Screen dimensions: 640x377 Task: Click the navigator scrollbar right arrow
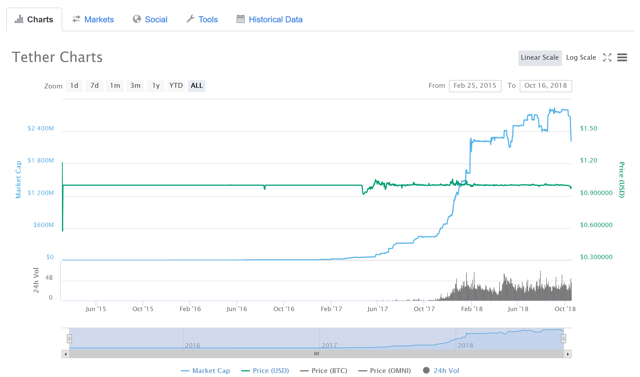point(568,354)
